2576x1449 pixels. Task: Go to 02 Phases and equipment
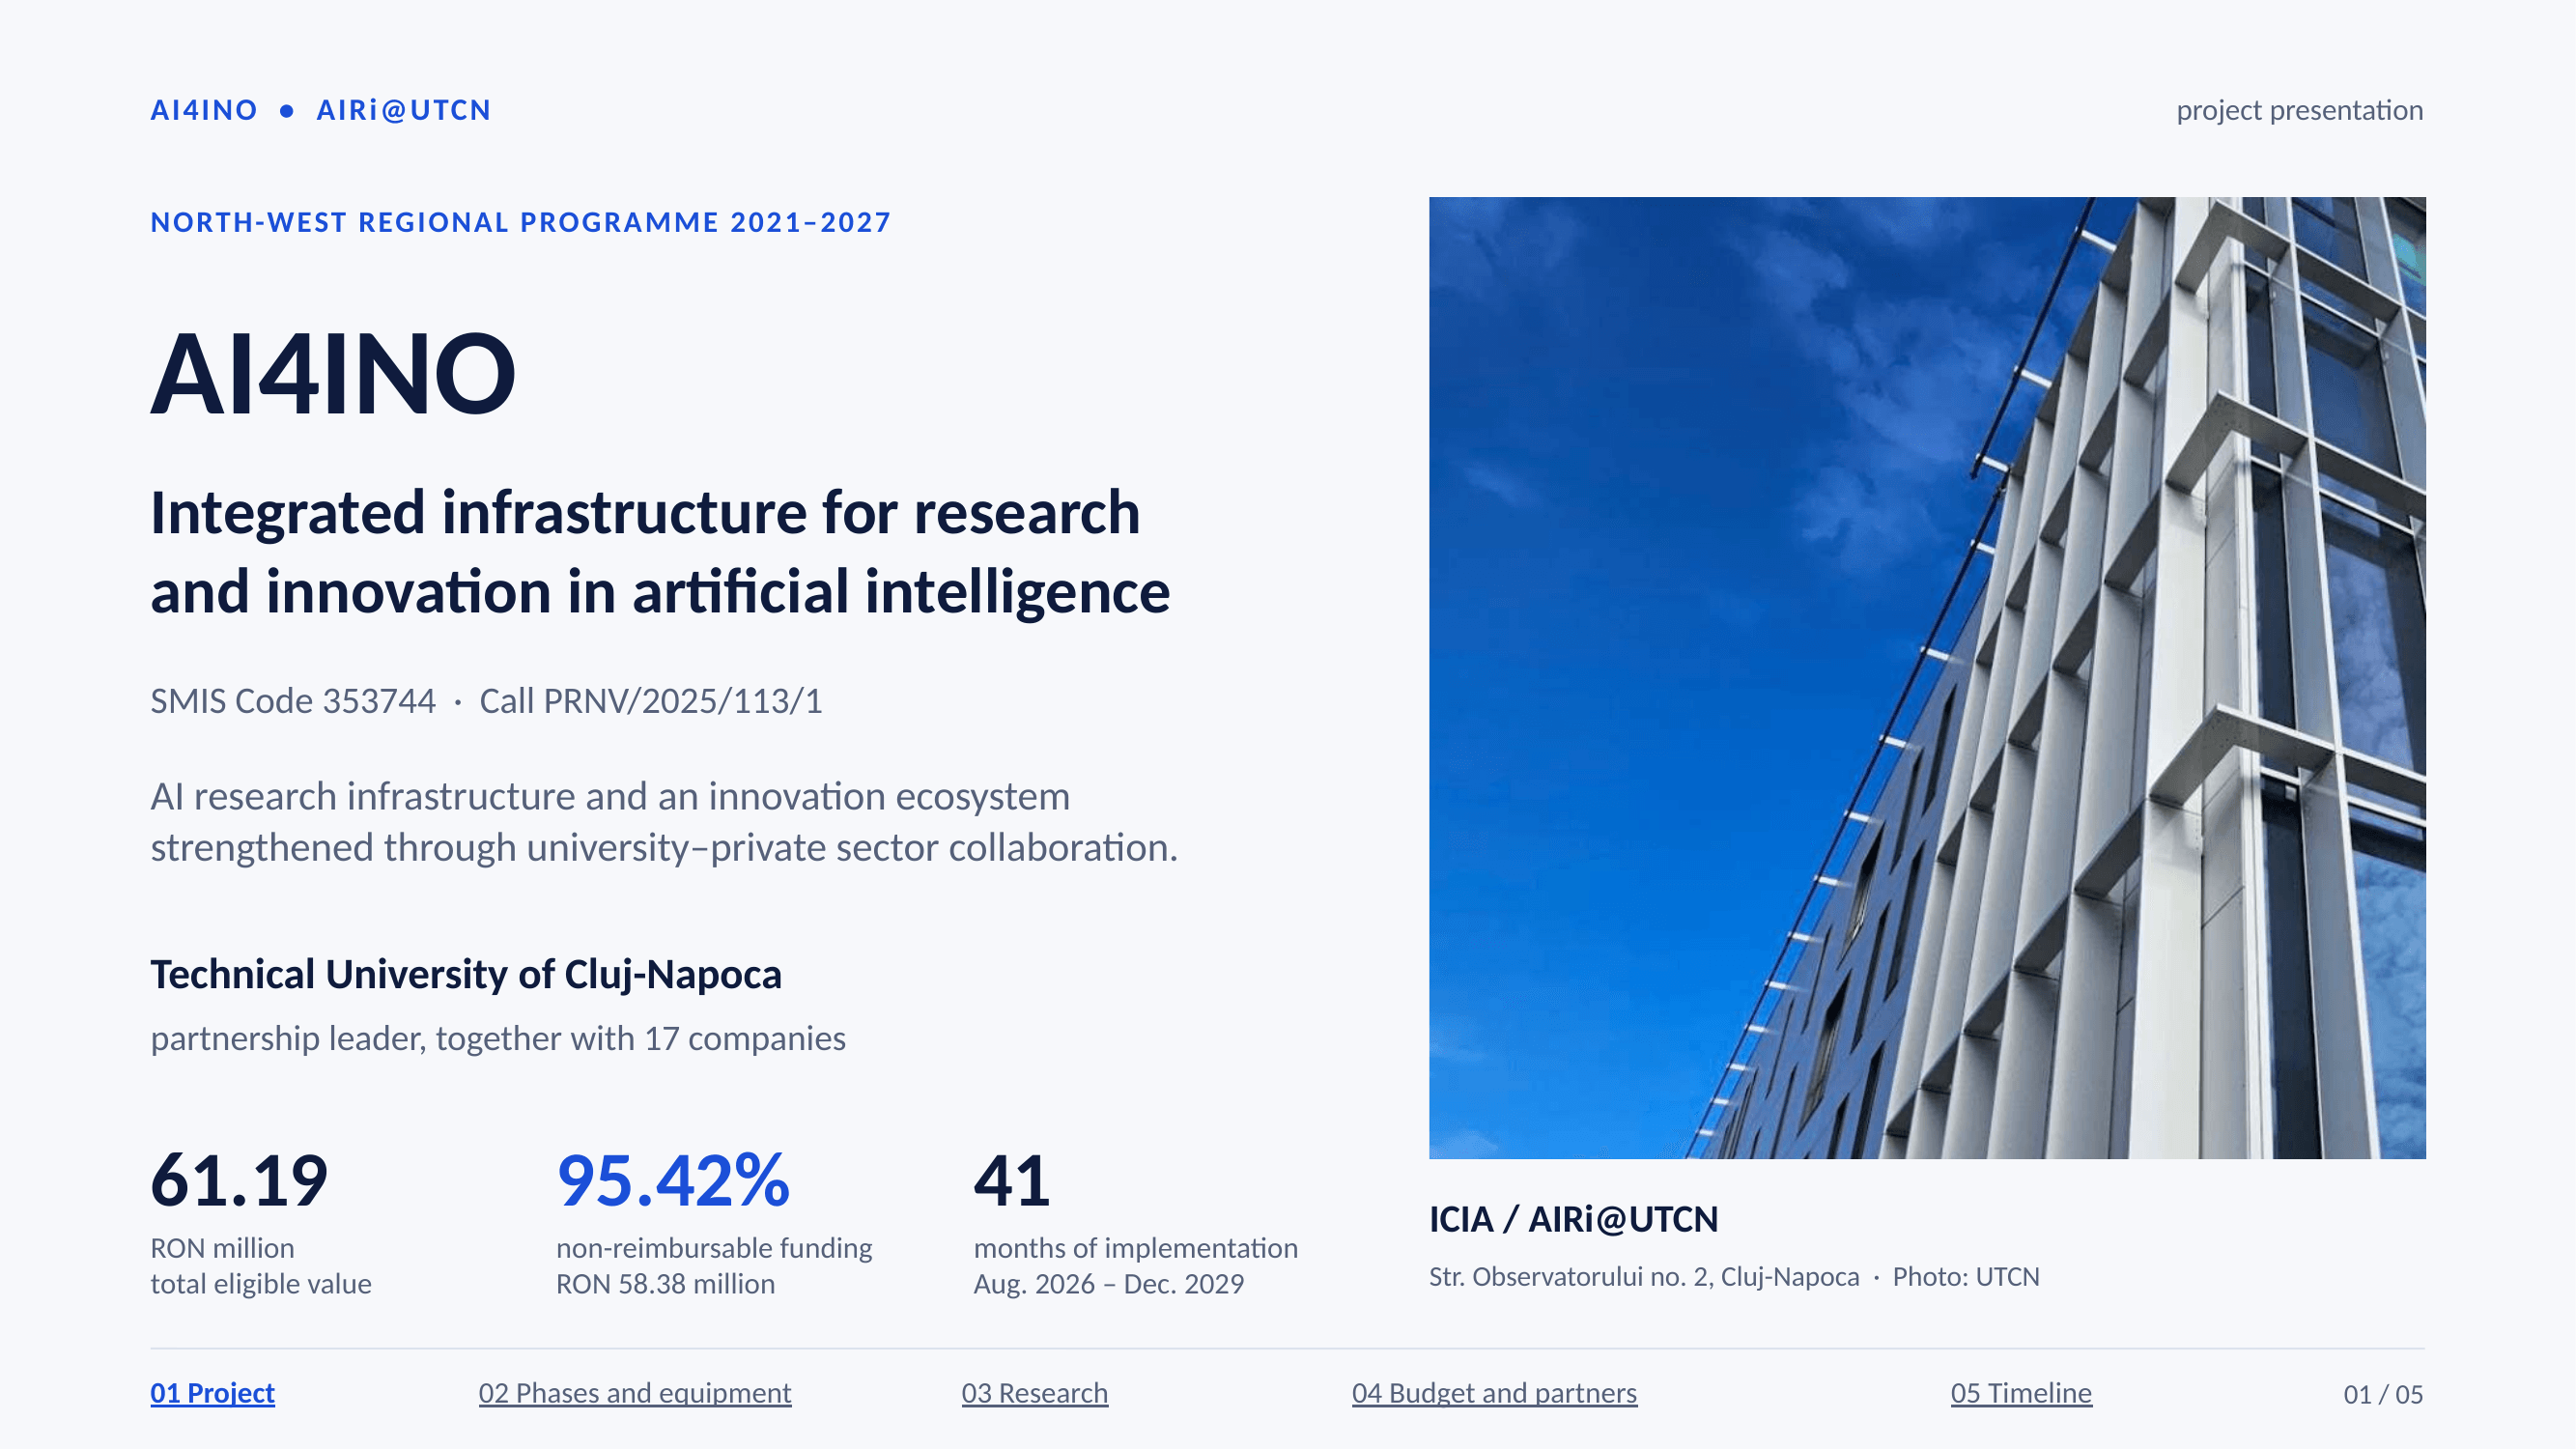(635, 1393)
